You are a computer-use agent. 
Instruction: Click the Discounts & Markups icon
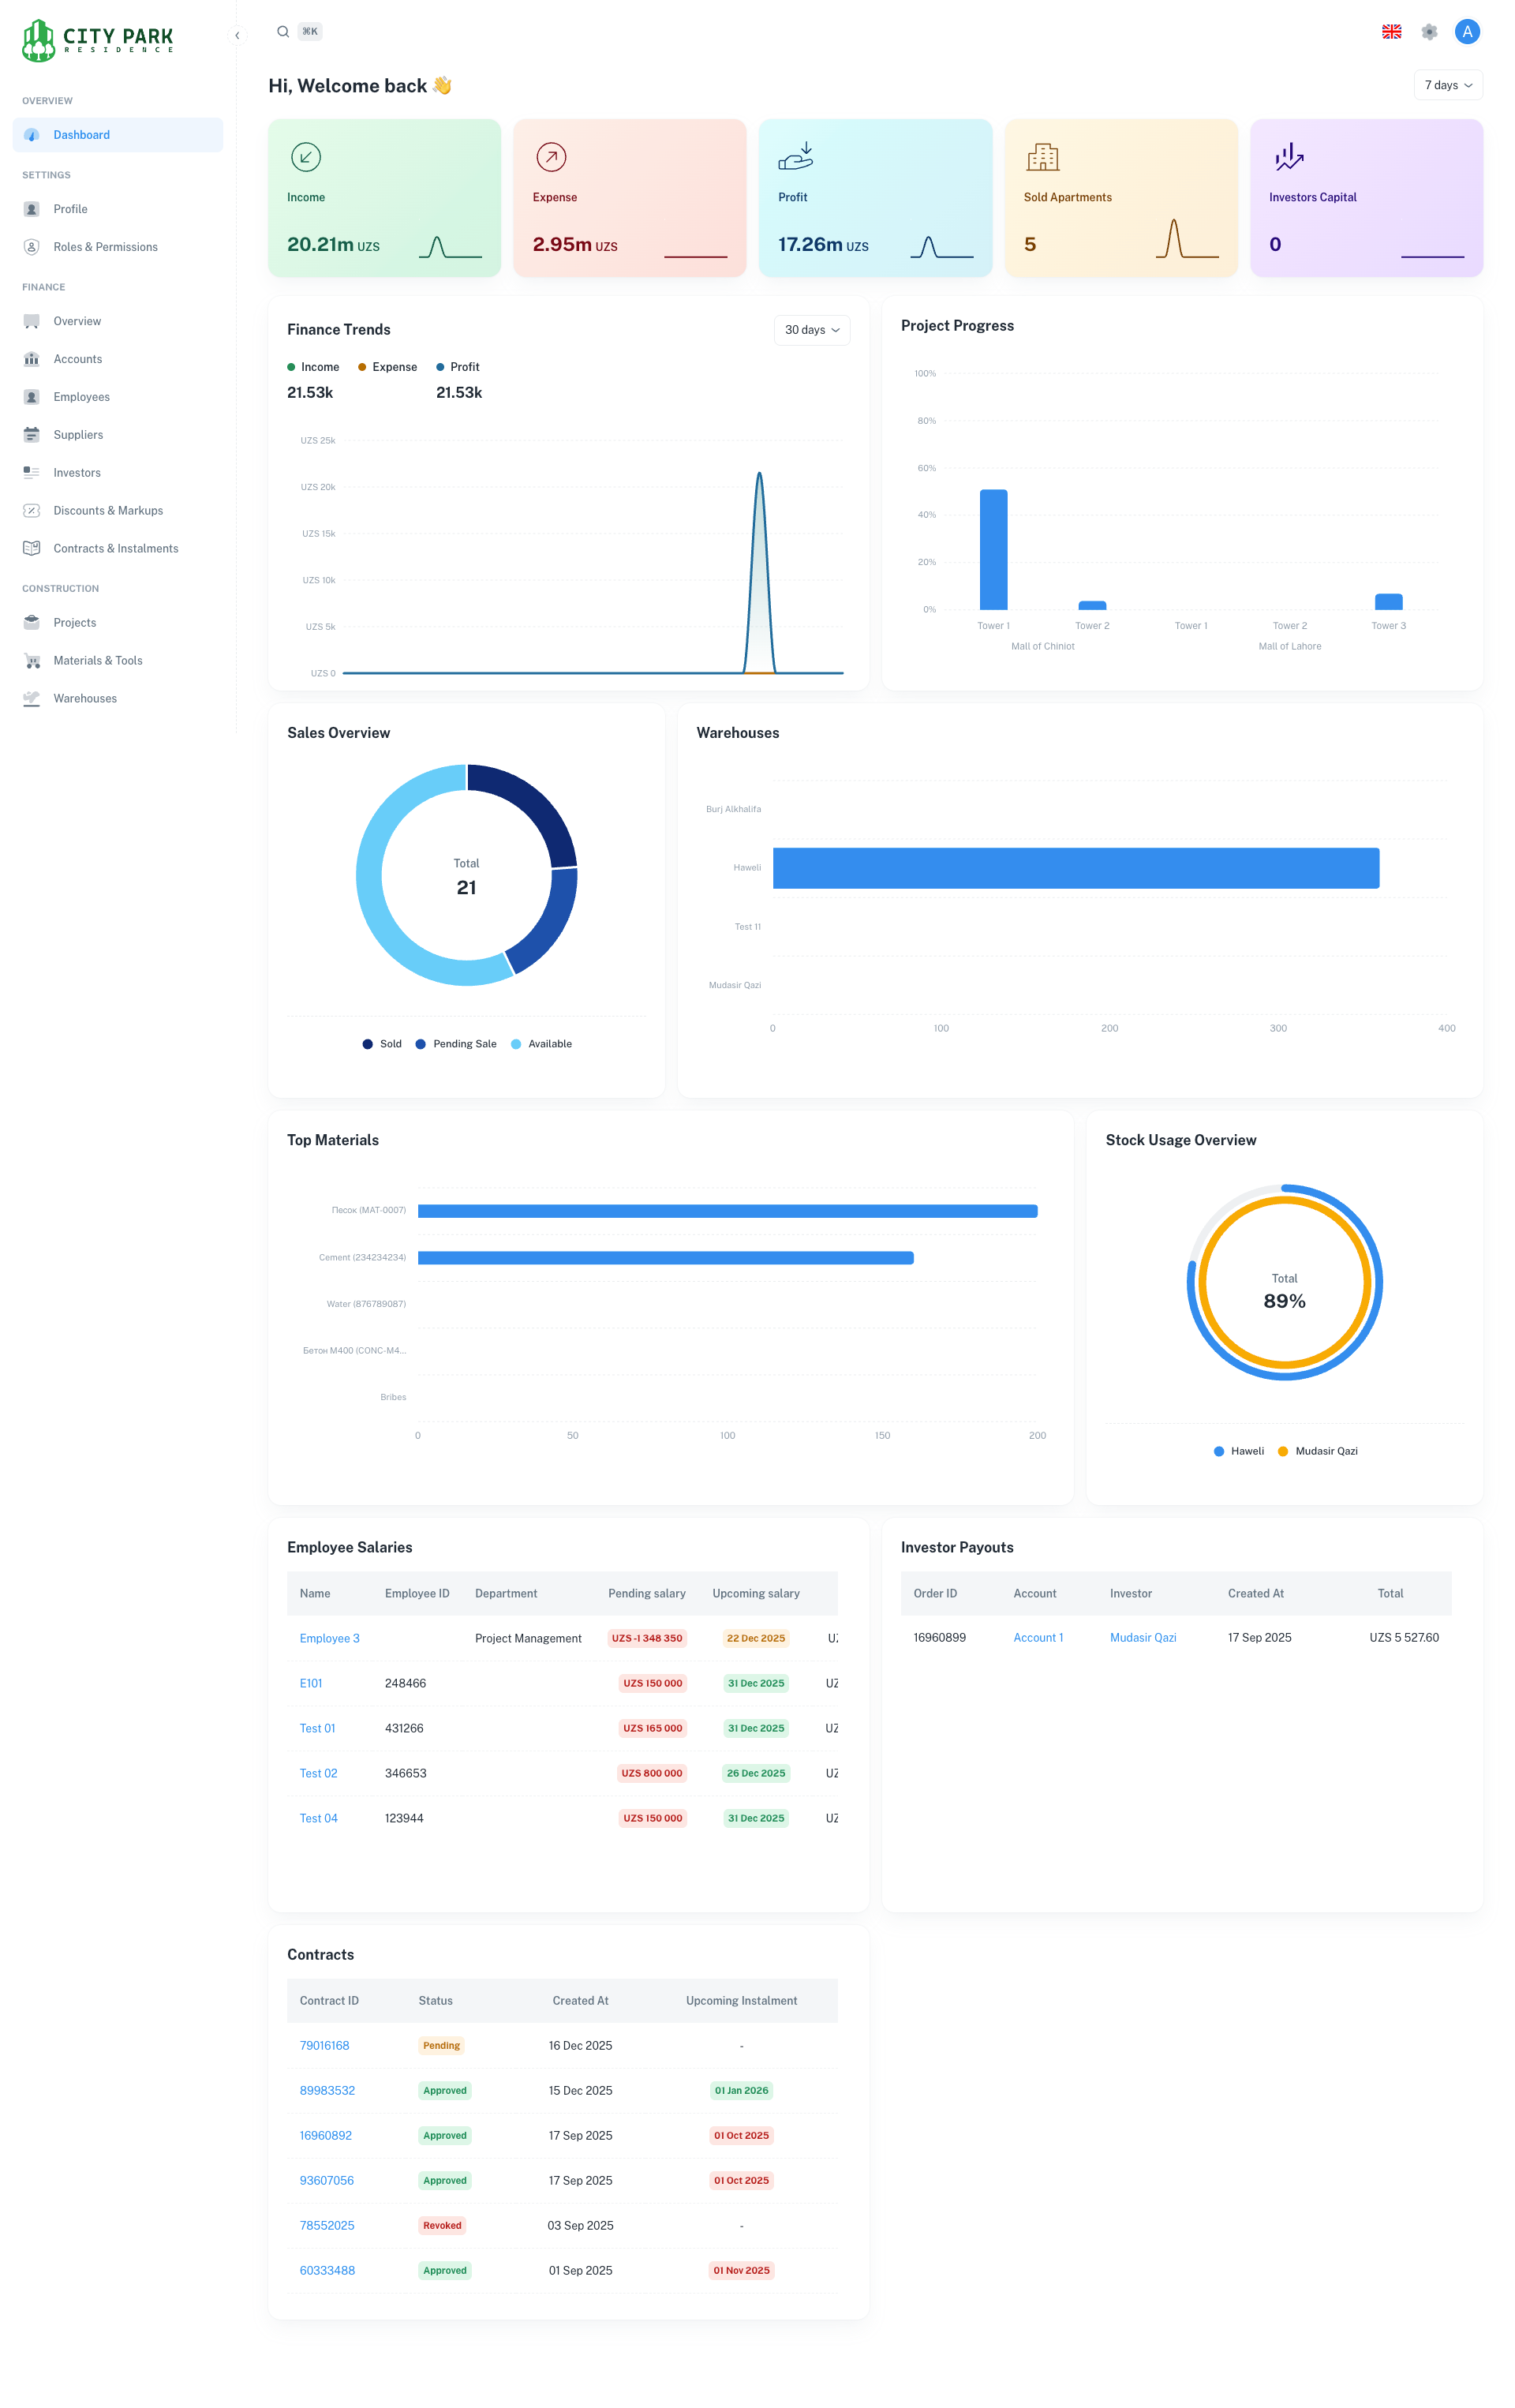click(32, 511)
